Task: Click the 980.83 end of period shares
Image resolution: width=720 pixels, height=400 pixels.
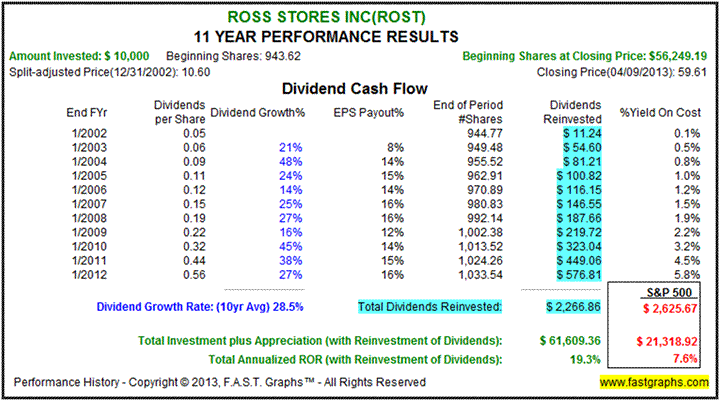Action: (x=485, y=204)
